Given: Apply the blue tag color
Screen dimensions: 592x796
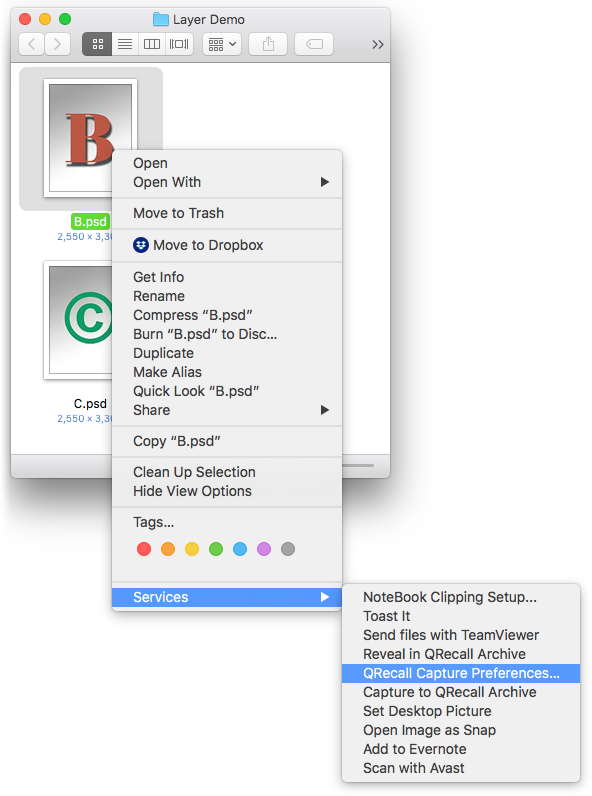Looking at the screenshot, I should 240,549.
